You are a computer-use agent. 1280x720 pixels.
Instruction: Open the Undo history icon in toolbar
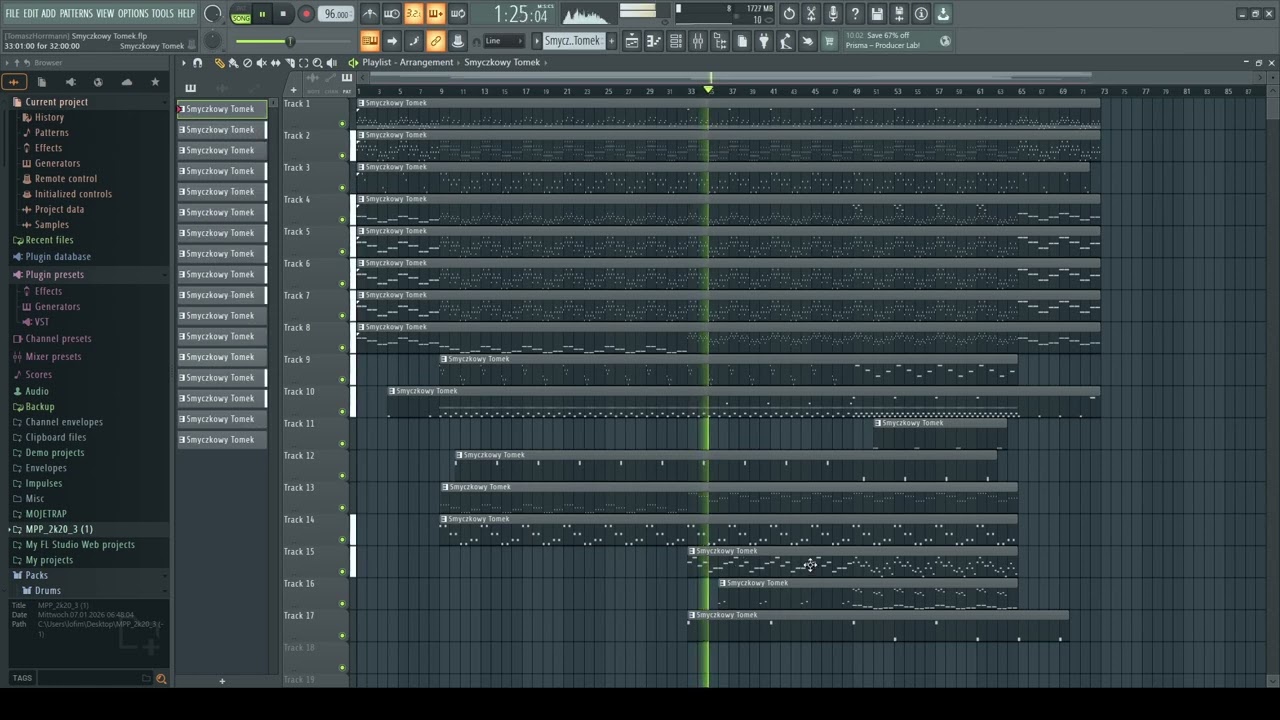tap(789, 14)
